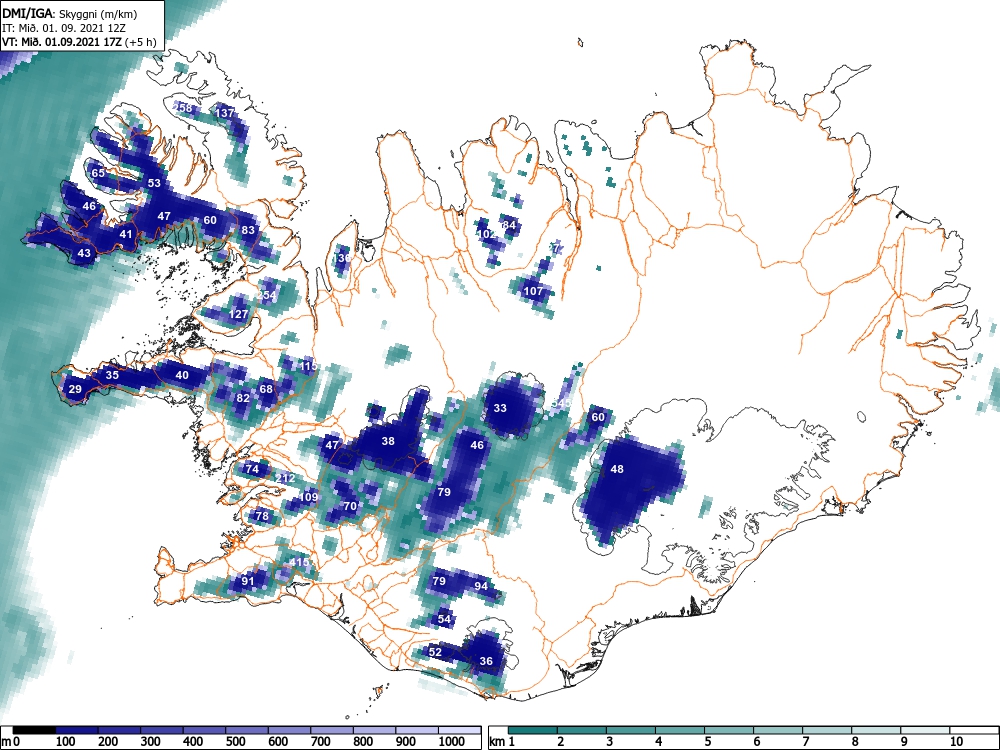Screen dimensions: 1000x750
Task: Click visibility value 48 over Vatnajökull
Action: click(617, 469)
